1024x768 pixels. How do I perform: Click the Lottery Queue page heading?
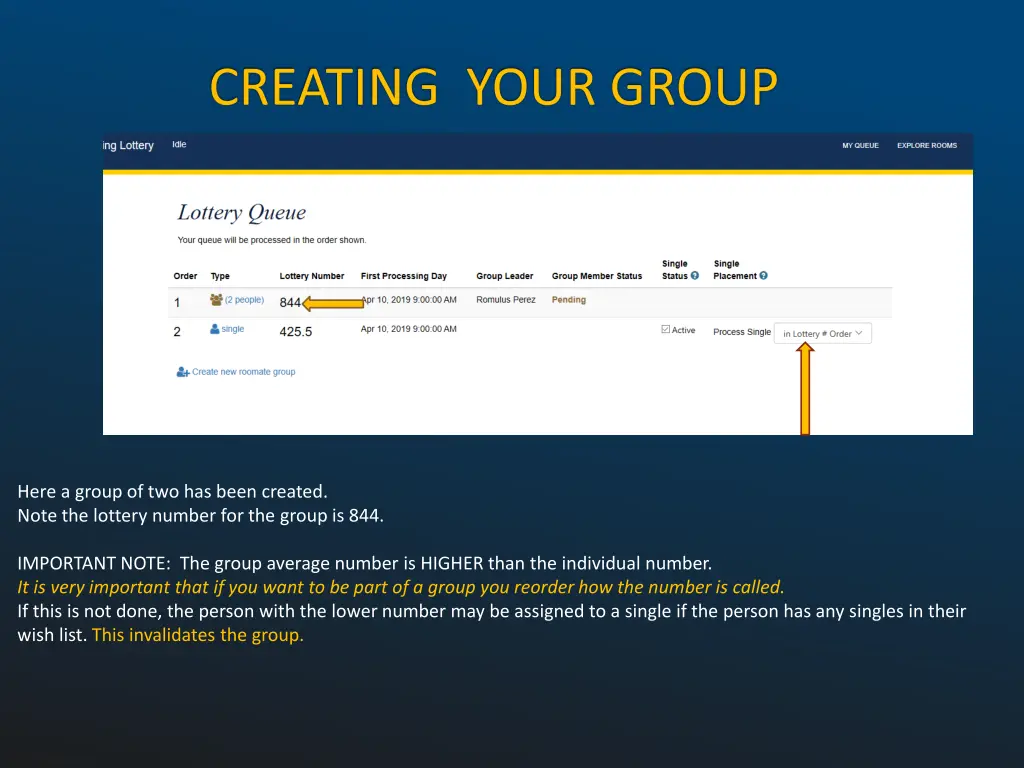241,213
